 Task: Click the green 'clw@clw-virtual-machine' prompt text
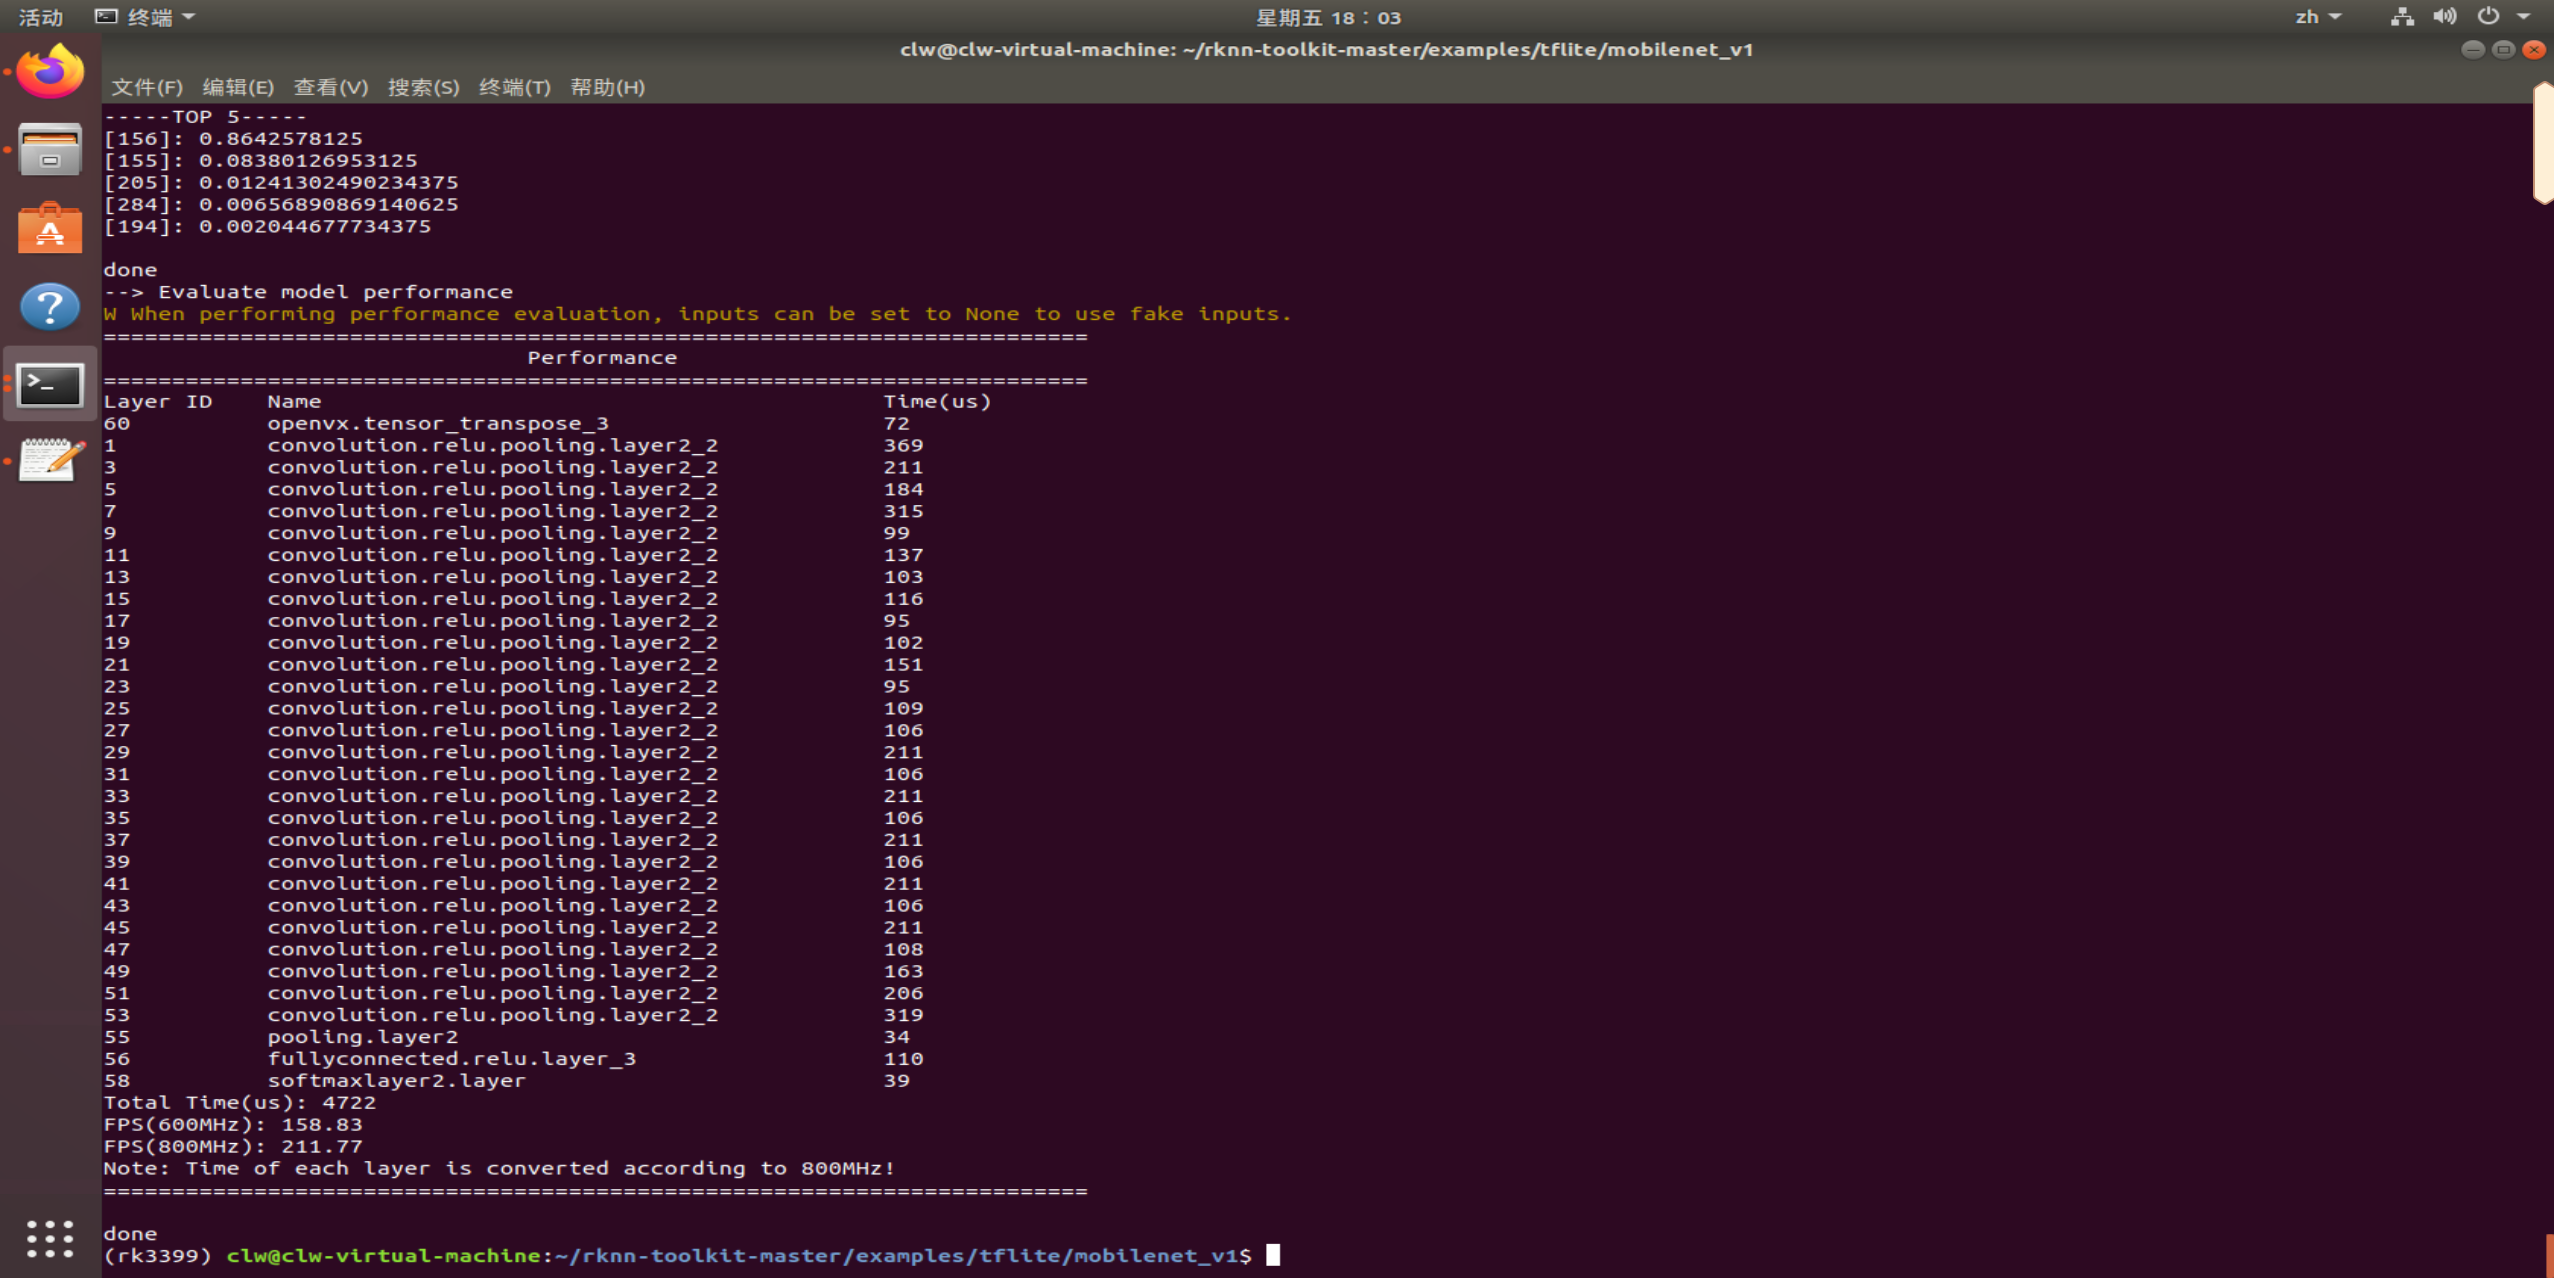(x=384, y=1256)
